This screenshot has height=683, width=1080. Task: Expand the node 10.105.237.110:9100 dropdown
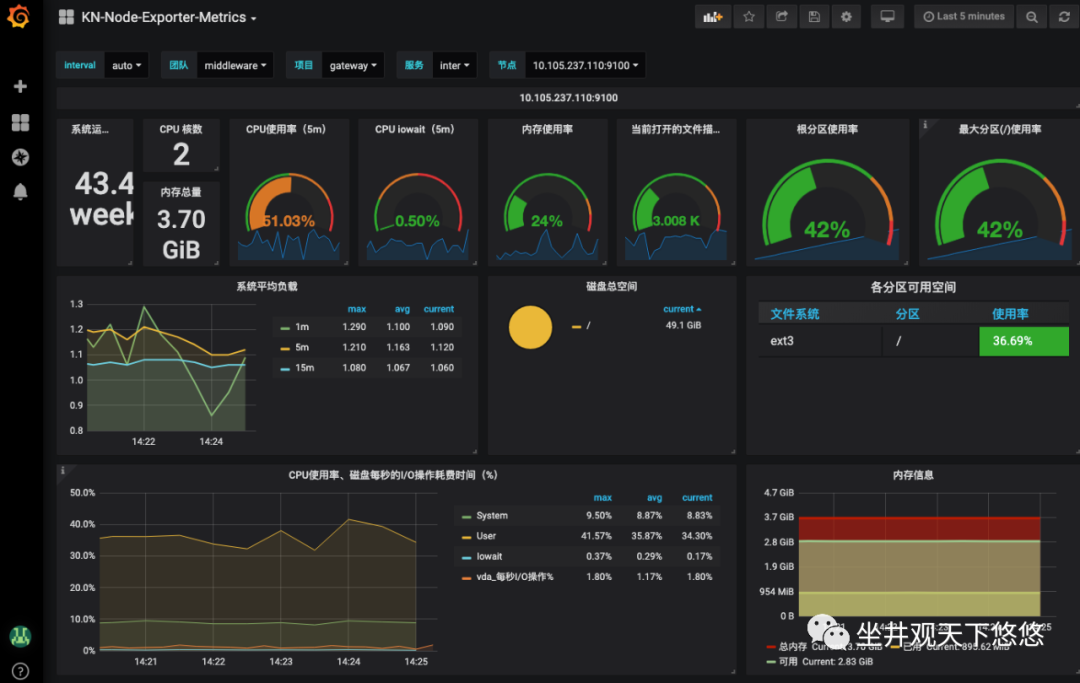[584, 66]
